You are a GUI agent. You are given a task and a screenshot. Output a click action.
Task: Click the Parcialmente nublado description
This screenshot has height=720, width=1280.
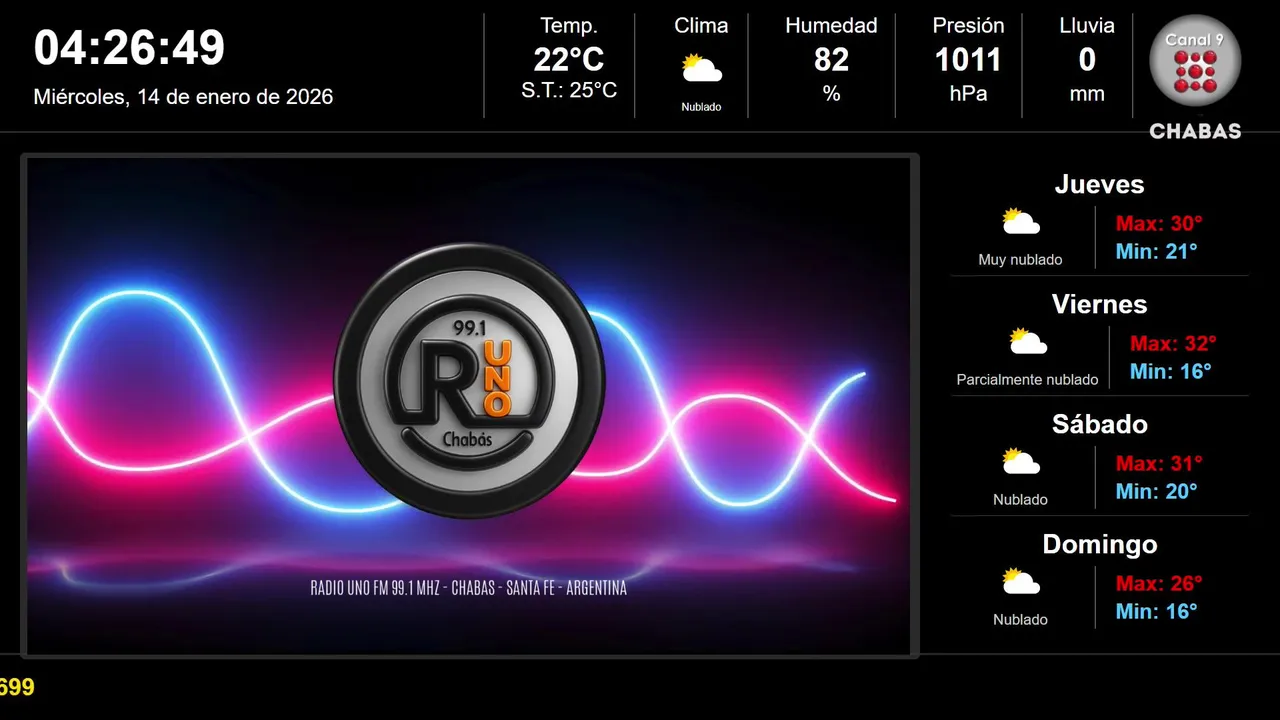[x=1027, y=380]
